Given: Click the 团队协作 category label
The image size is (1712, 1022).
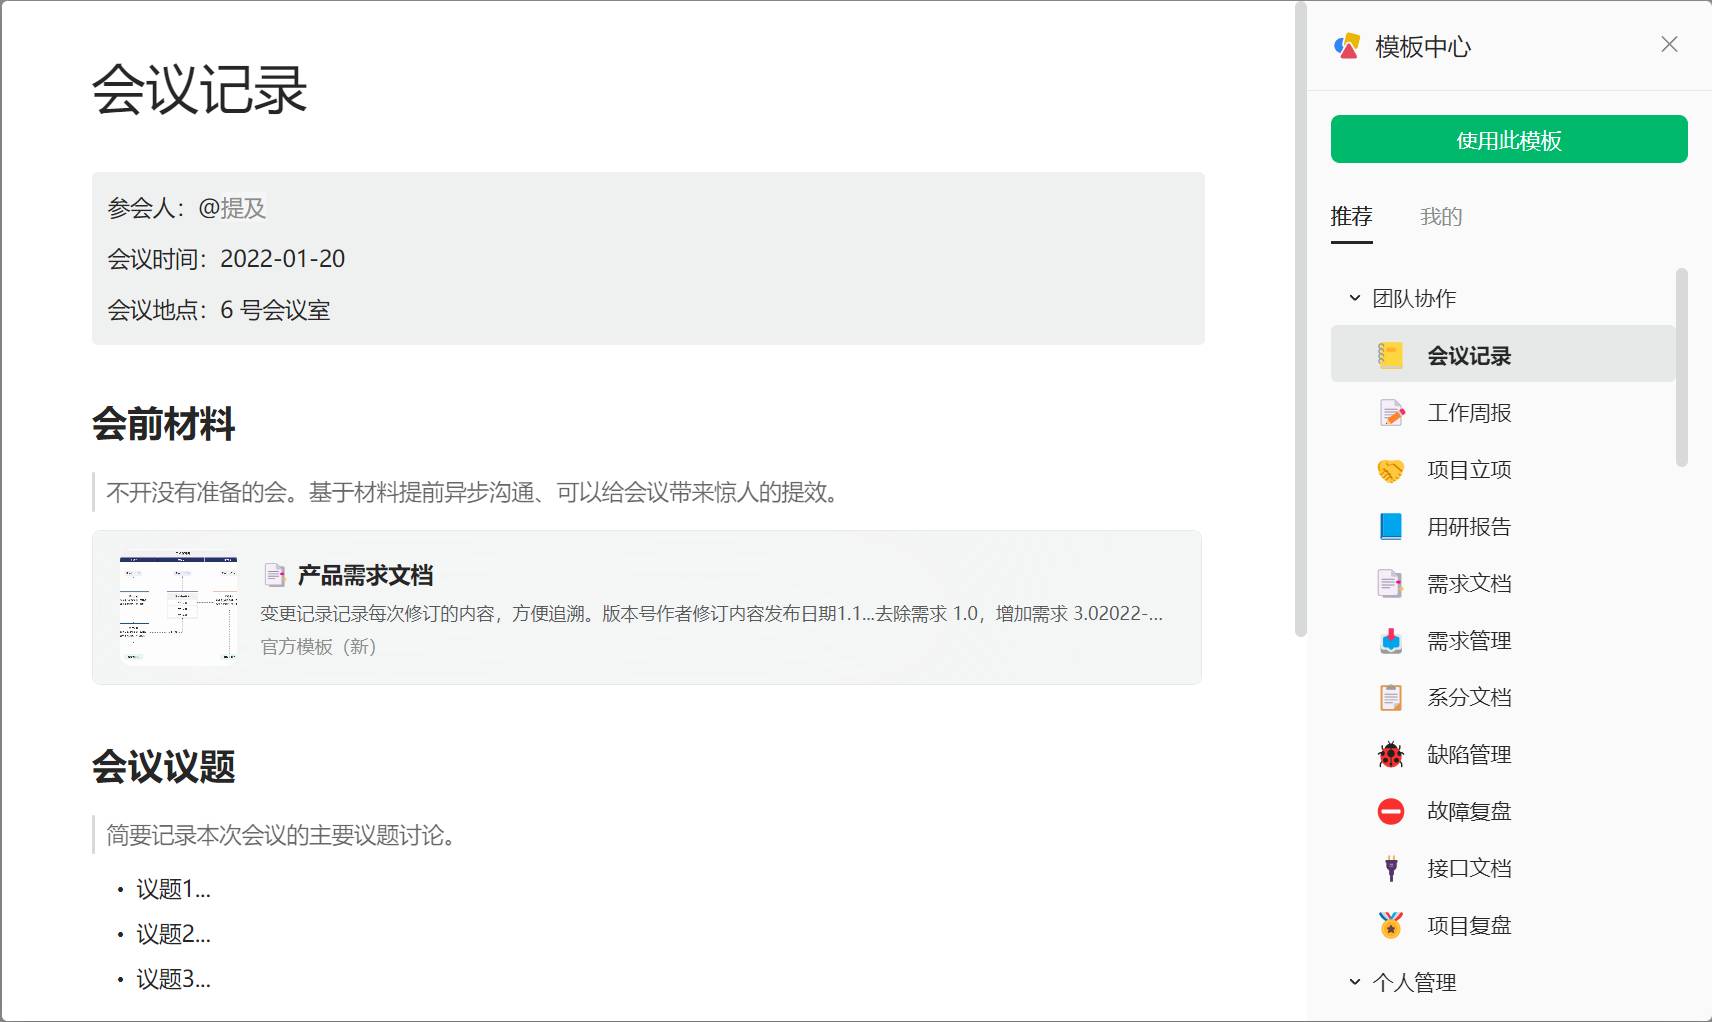Looking at the screenshot, I should [1414, 298].
